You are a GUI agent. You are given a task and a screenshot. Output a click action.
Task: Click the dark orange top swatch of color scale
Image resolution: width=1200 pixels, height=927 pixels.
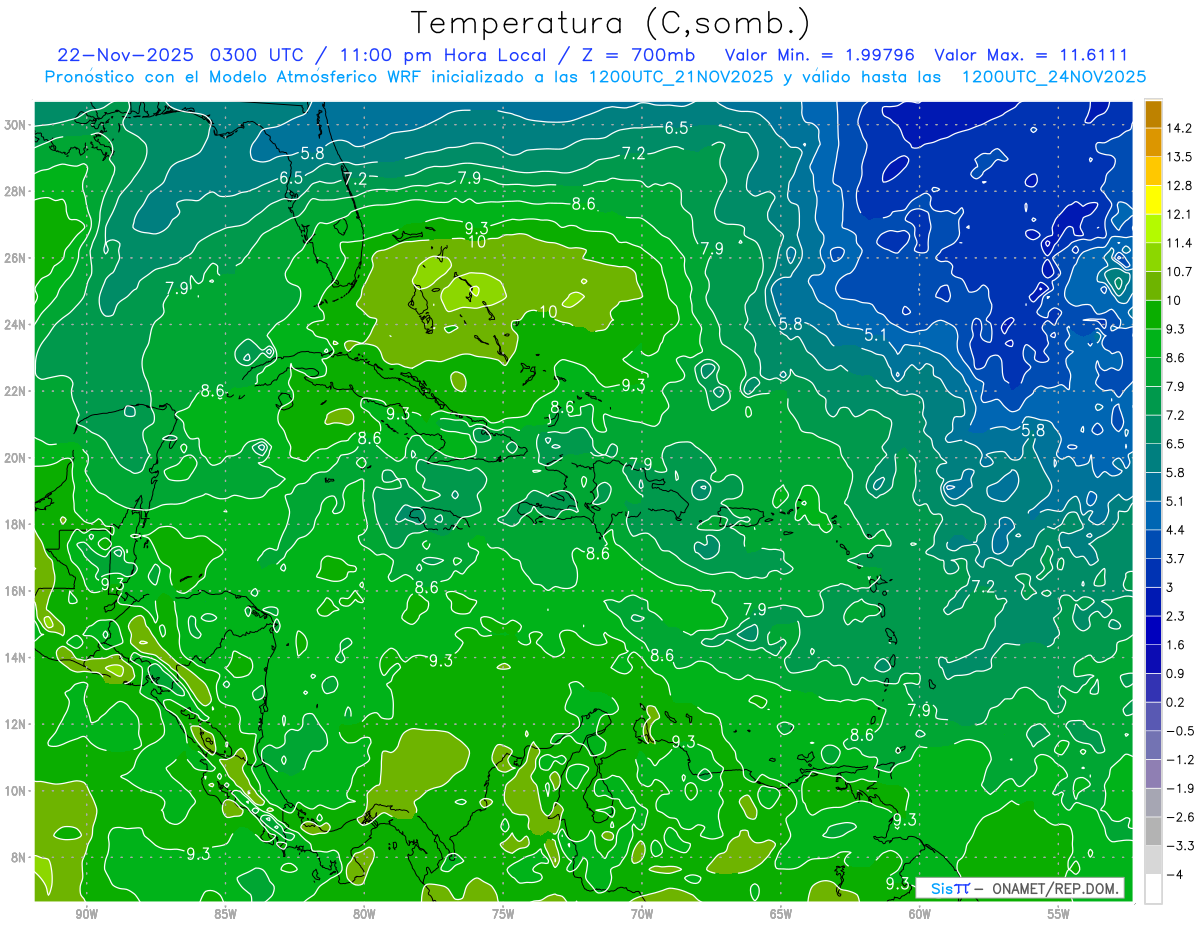(x=1153, y=114)
